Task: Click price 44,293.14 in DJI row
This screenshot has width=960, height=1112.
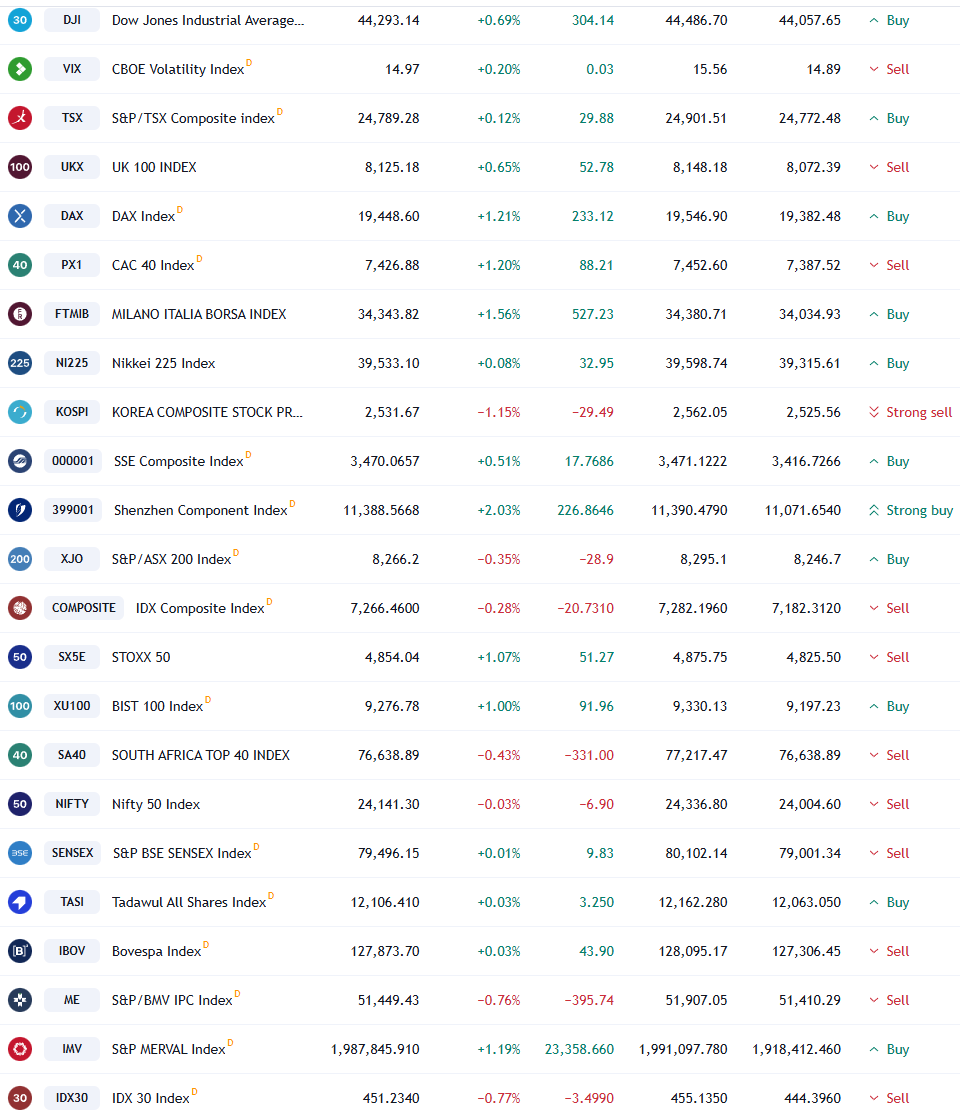Action: (x=389, y=21)
